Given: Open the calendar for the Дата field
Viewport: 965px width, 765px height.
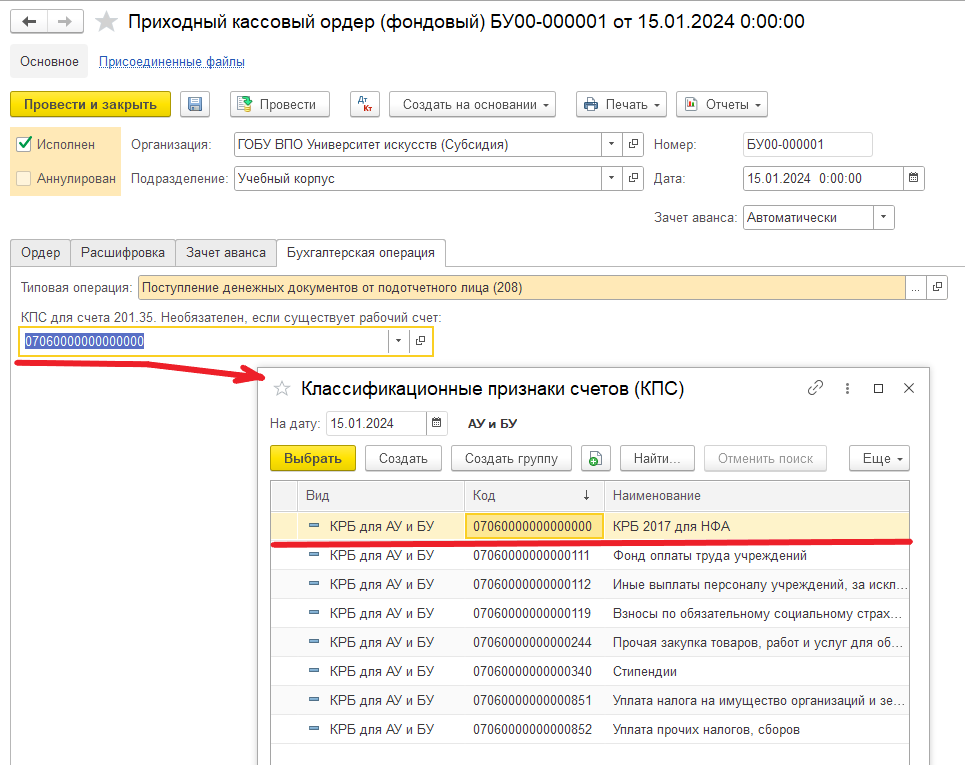Looking at the screenshot, I should (x=913, y=178).
